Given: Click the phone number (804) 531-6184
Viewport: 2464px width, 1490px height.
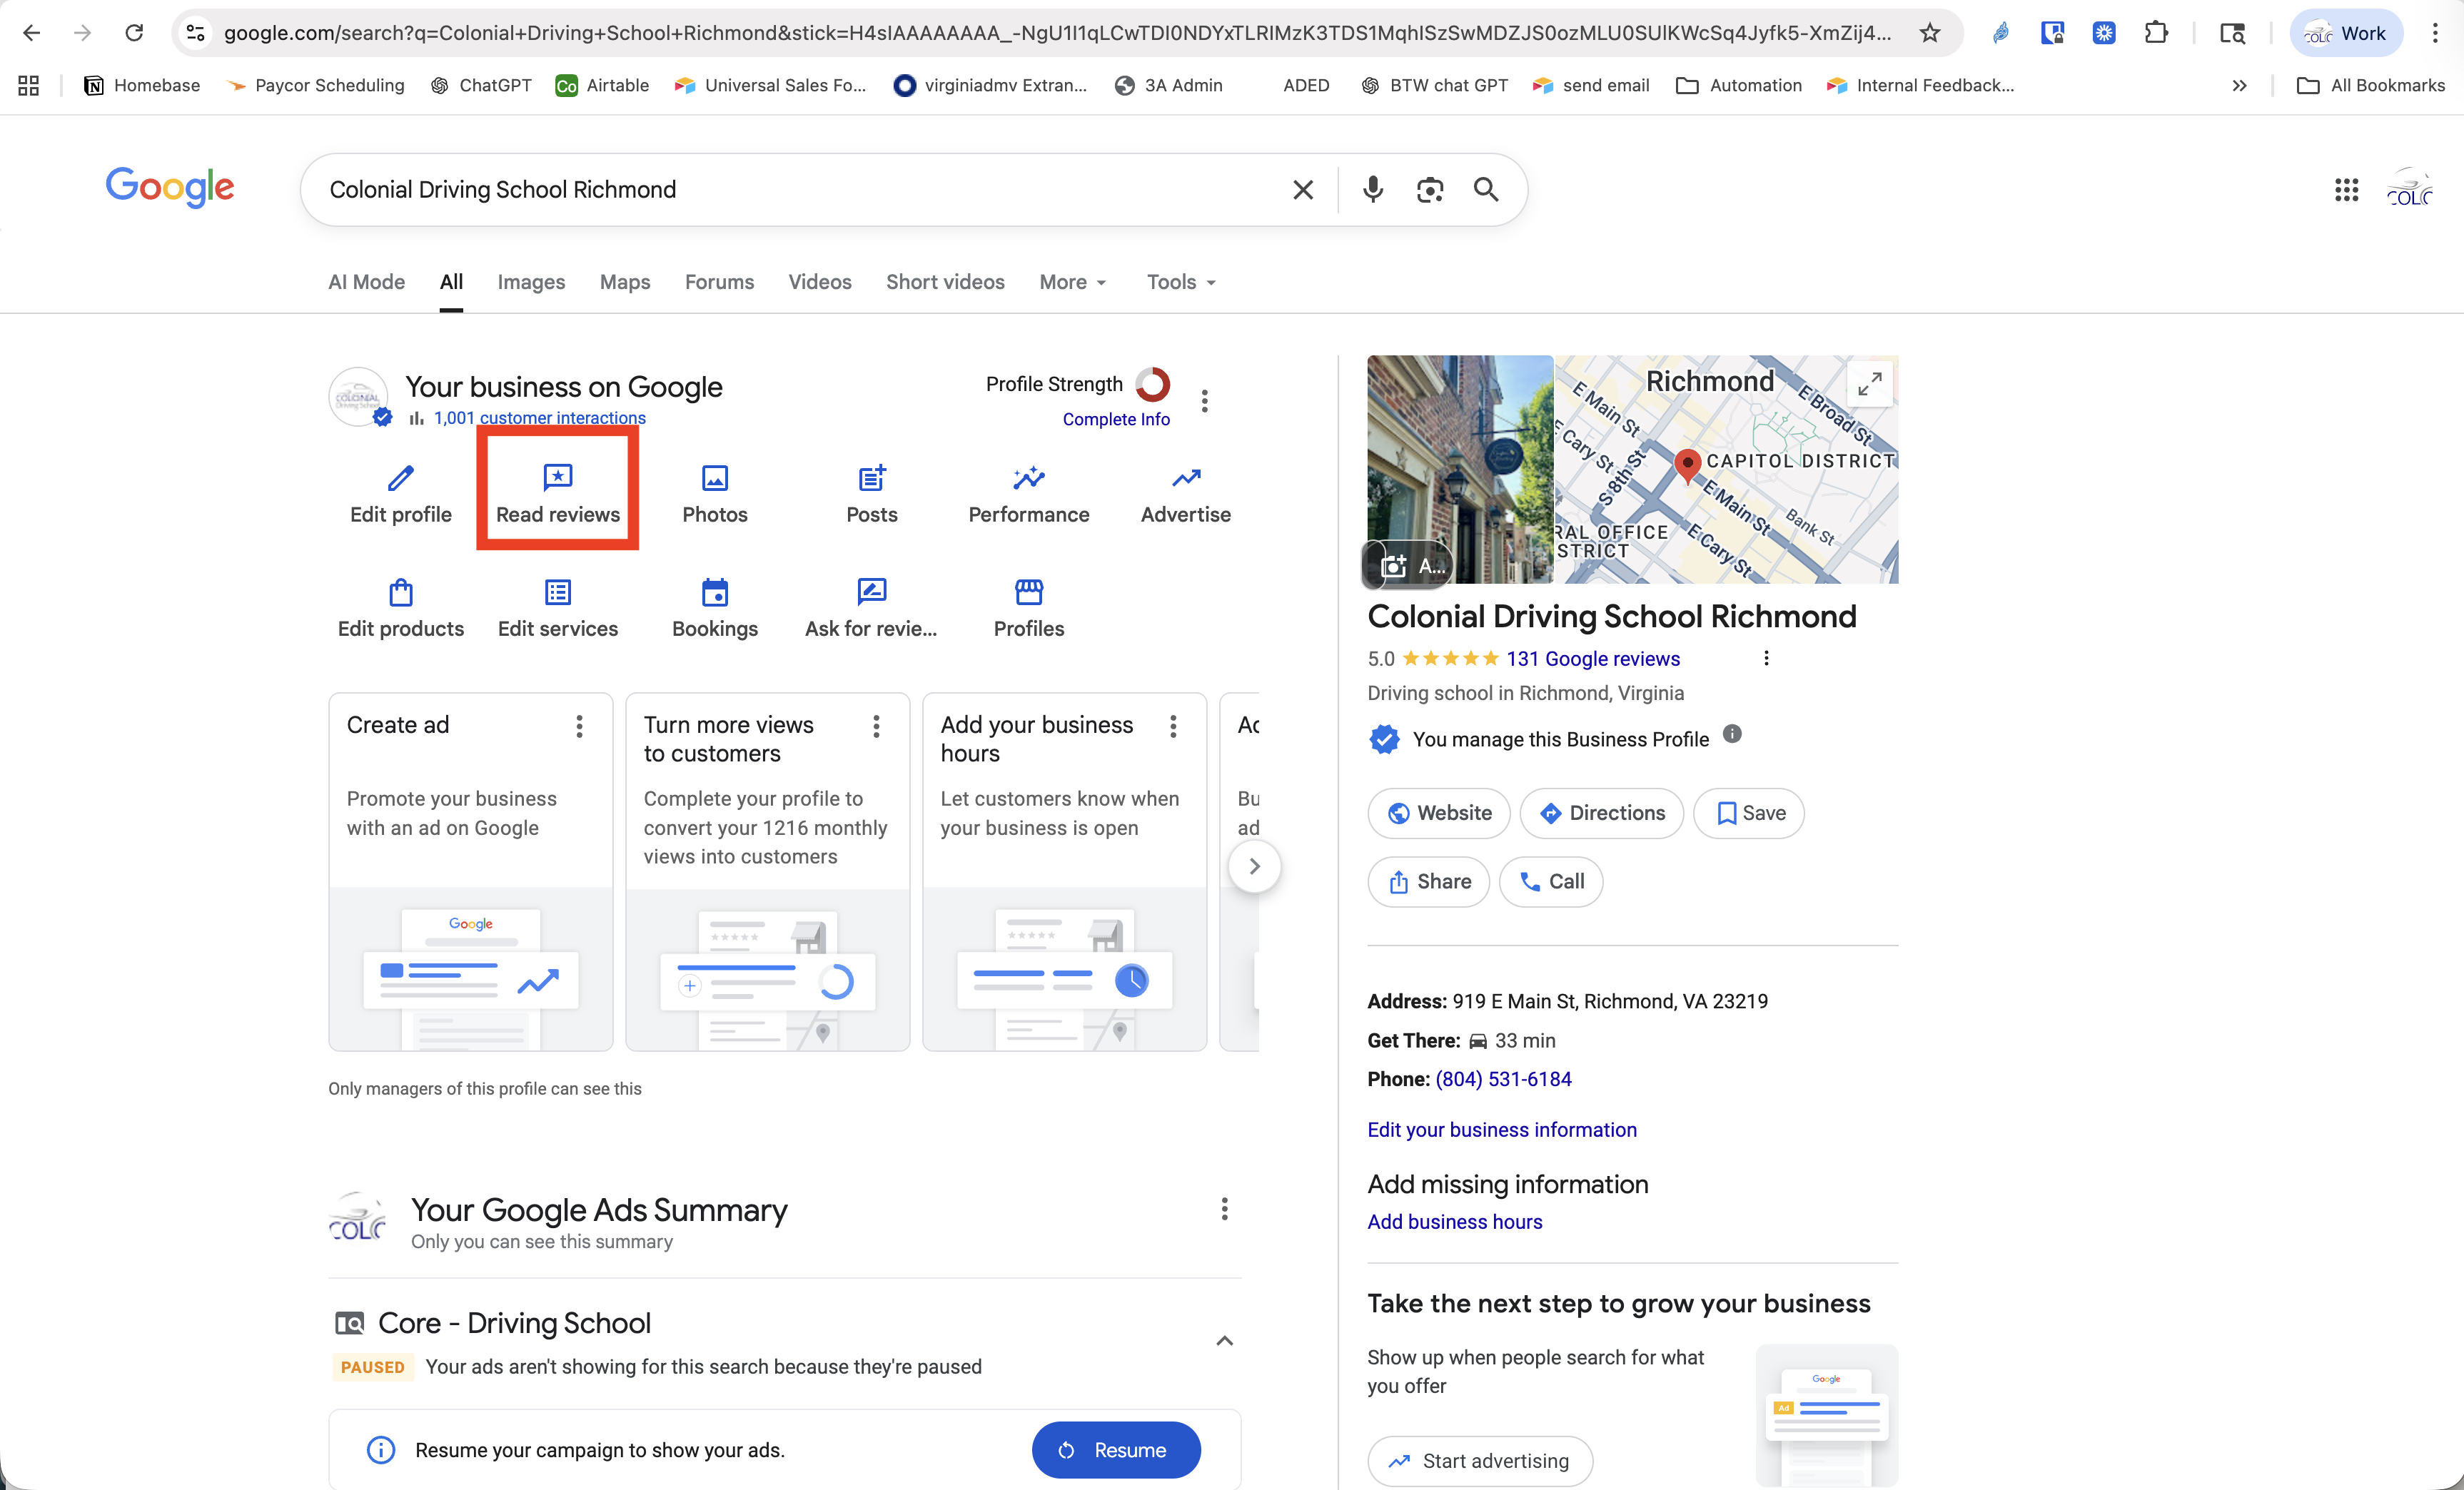Looking at the screenshot, I should pos(1503,1079).
